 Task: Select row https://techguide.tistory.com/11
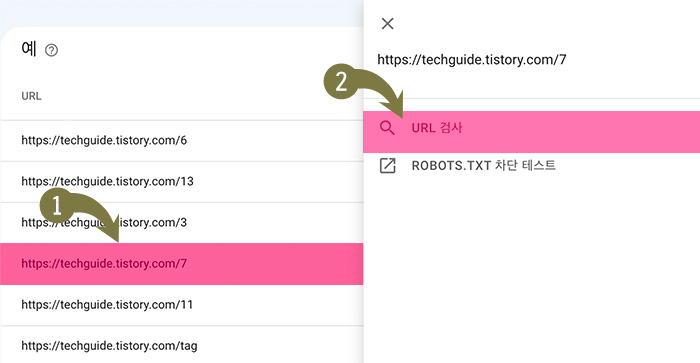[x=182, y=305]
